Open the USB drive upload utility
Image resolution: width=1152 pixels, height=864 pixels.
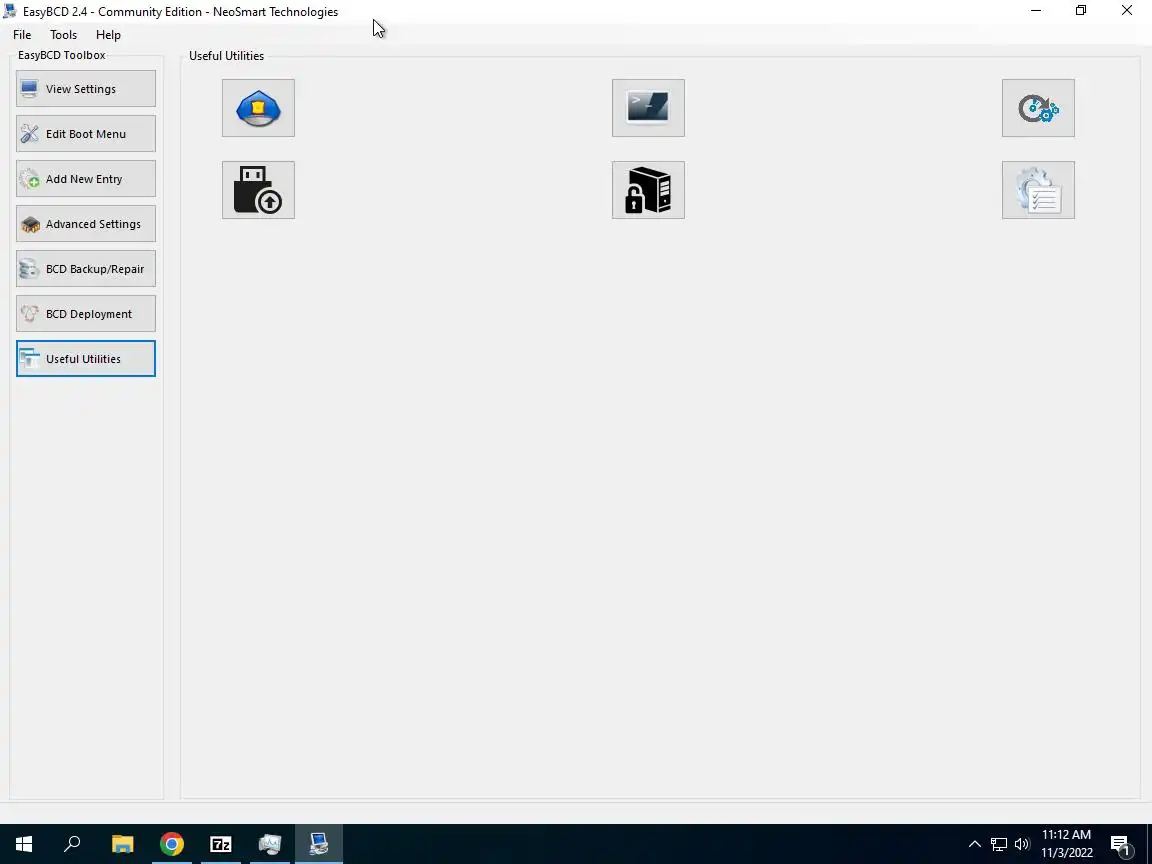[x=258, y=190]
